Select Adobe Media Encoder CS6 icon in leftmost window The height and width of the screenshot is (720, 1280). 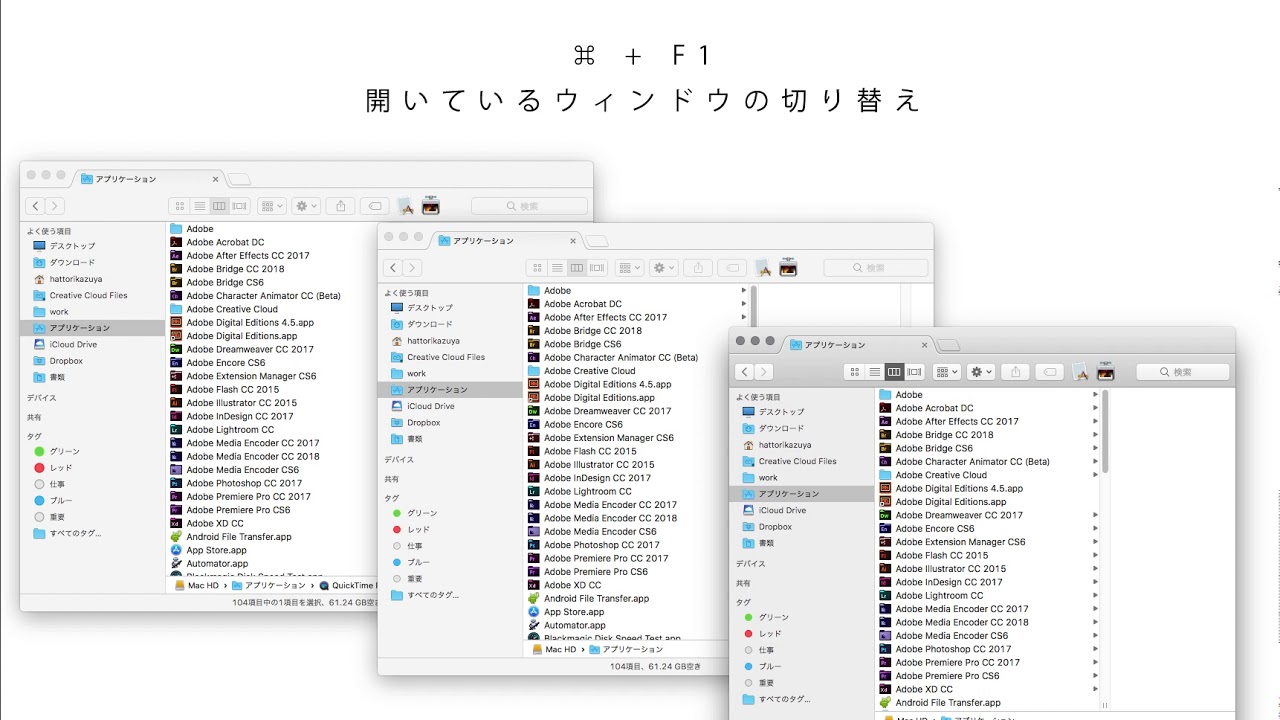(176, 469)
